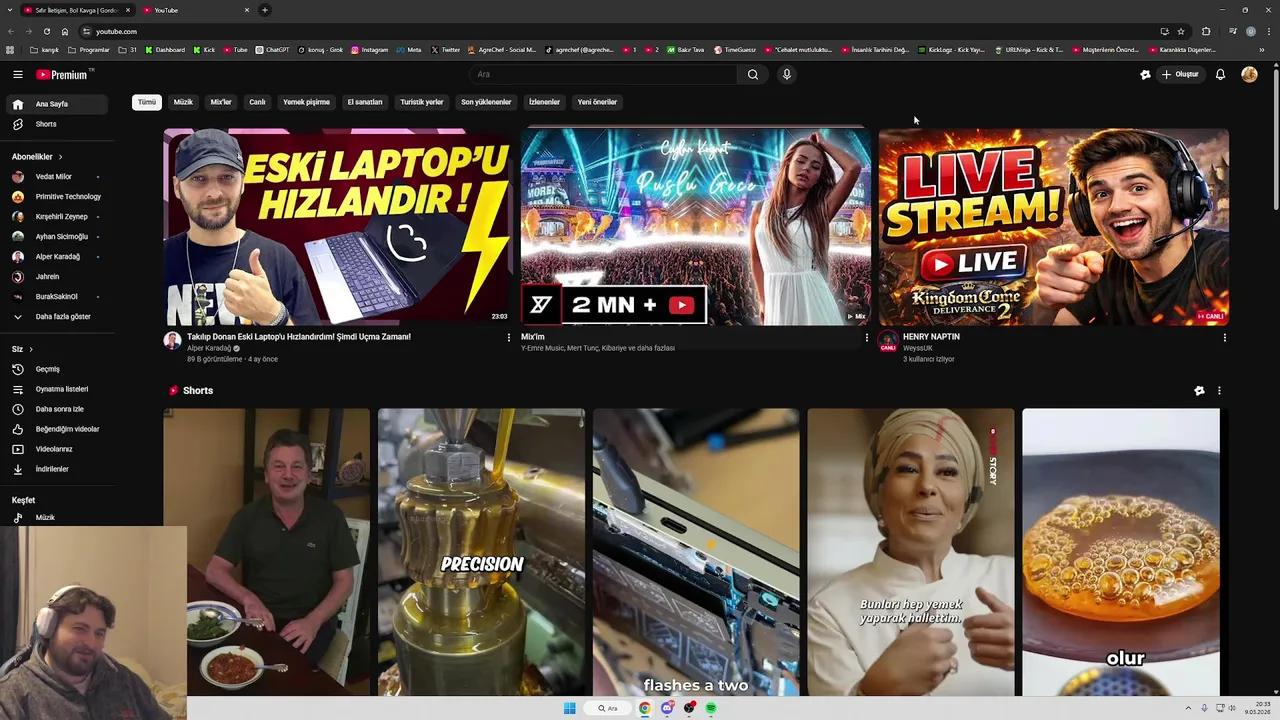Select the El sanatları chip
Image resolution: width=1280 pixels, height=720 pixels.
(365, 102)
